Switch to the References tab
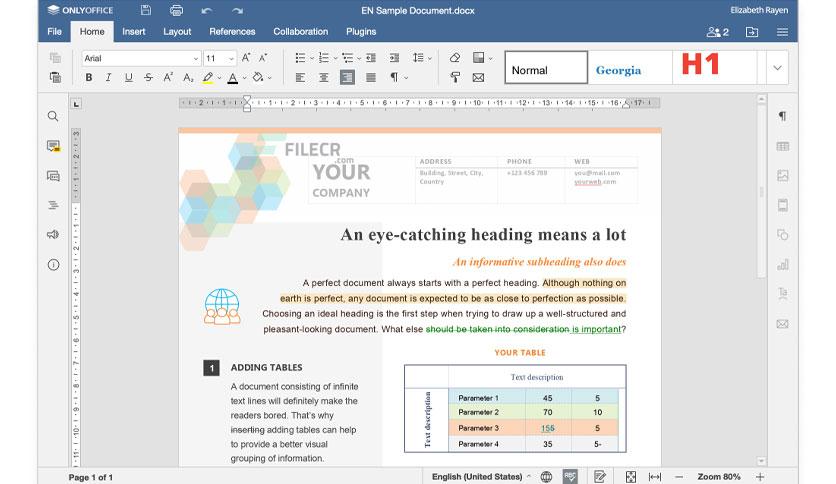This screenshot has width=836, height=484. tap(232, 31)
